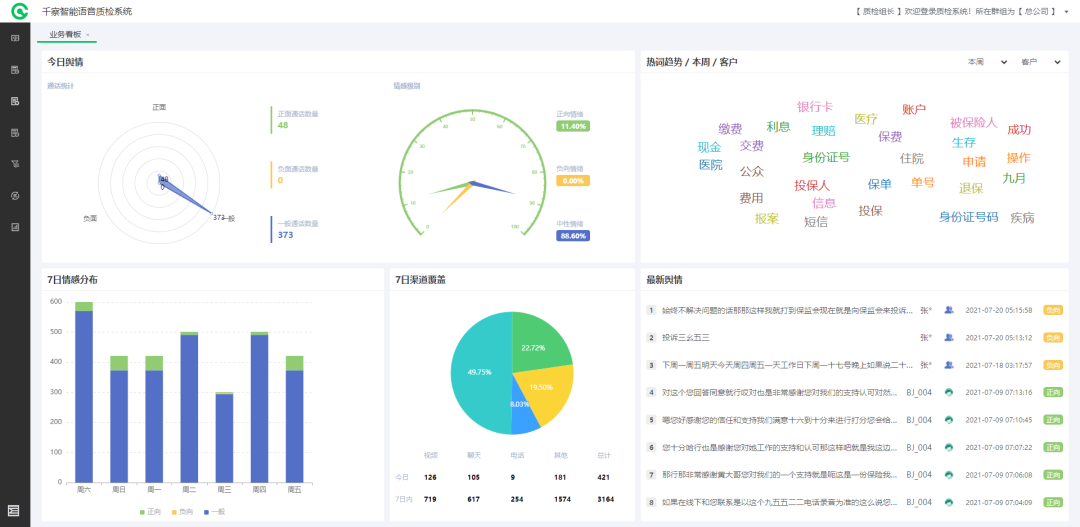Click the agent icon in the 07:10:45 row

(x=948, y=420)
